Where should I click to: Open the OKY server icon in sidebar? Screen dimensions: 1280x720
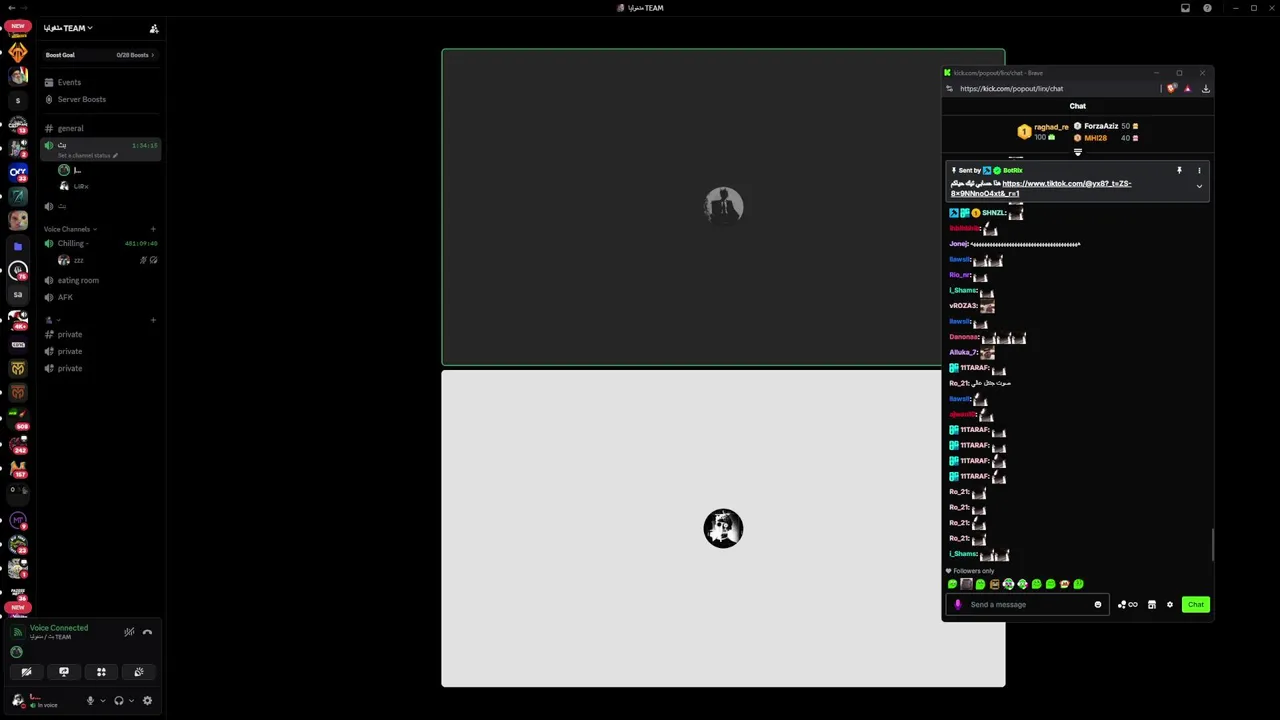pyautogui.click(x=18, y=172)
